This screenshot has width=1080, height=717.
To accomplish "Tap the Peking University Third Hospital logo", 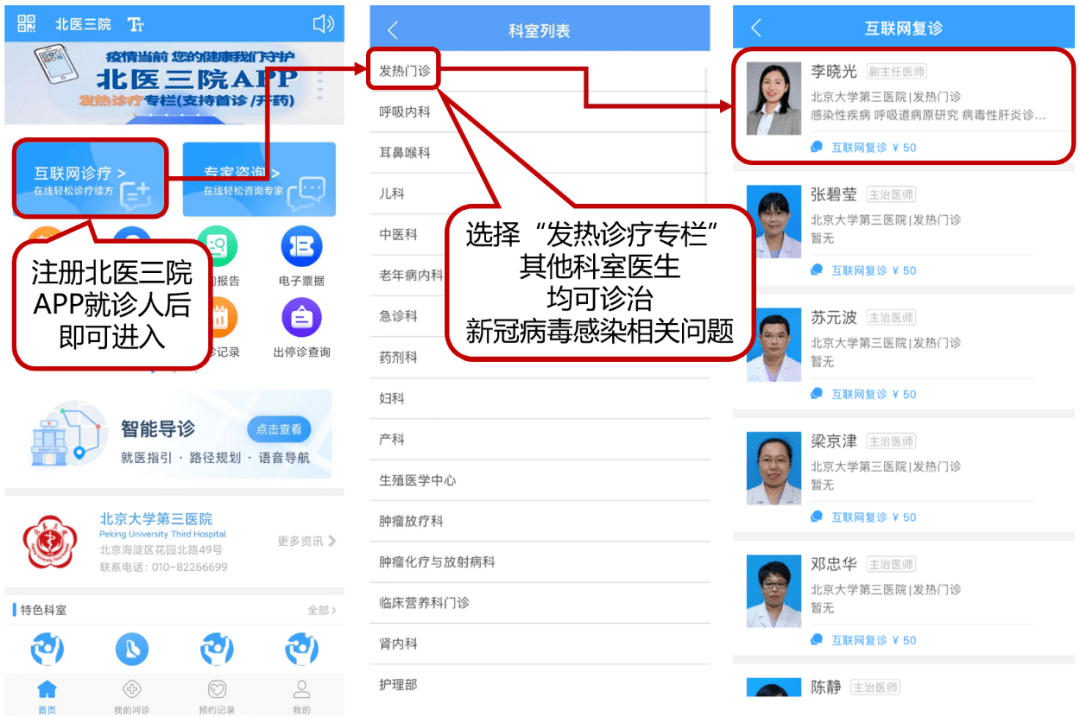I will tap(50, 543).
